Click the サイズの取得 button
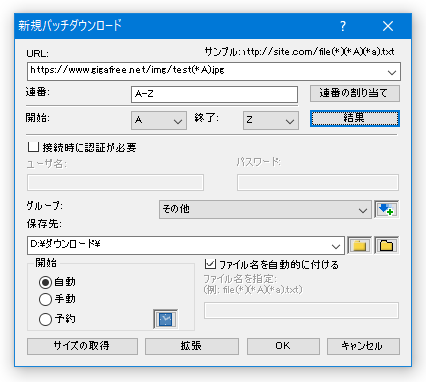The width and height of the screenshot is (426, 382). [82, 346]
